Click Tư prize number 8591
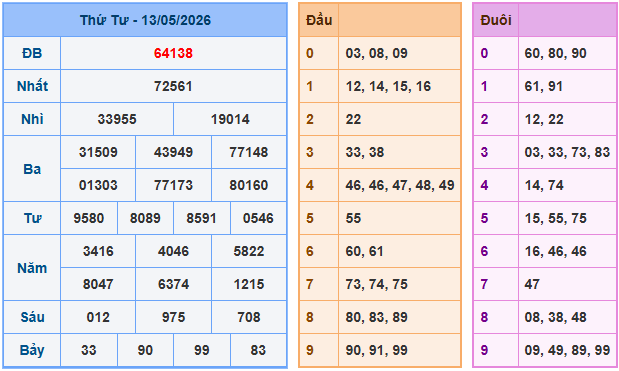Image resolution: width=619 pixels, height=371 pixels. click(x=201, y=218)
